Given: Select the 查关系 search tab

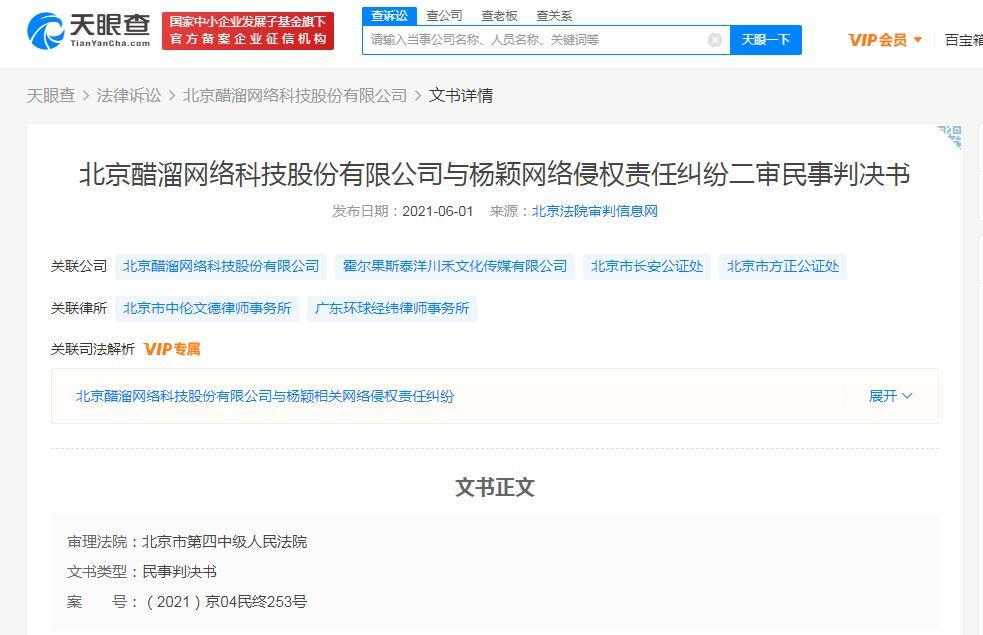Looking at the screenshot, I should [554, 16].
